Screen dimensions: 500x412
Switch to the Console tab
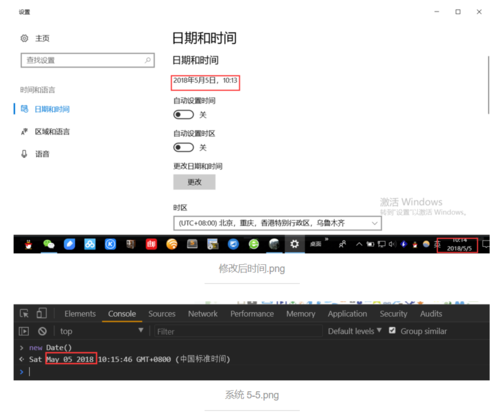[x=122, y=314]
